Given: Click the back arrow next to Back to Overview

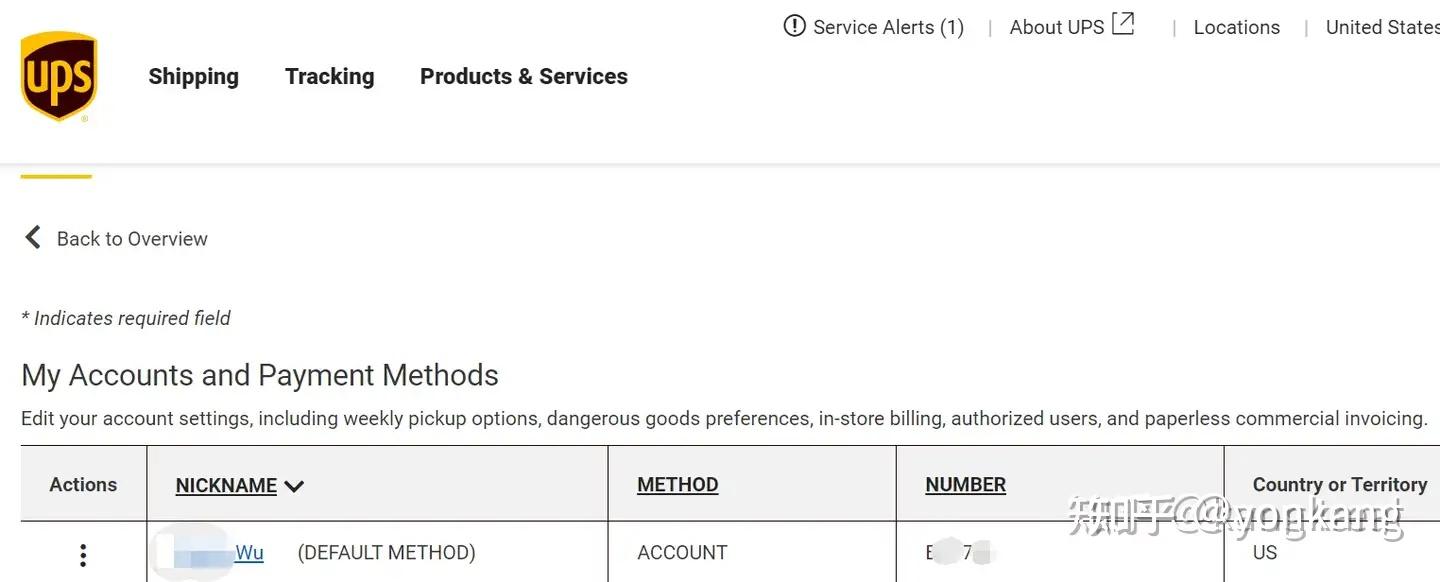Looking at the screenshot, I should point(33,237).
